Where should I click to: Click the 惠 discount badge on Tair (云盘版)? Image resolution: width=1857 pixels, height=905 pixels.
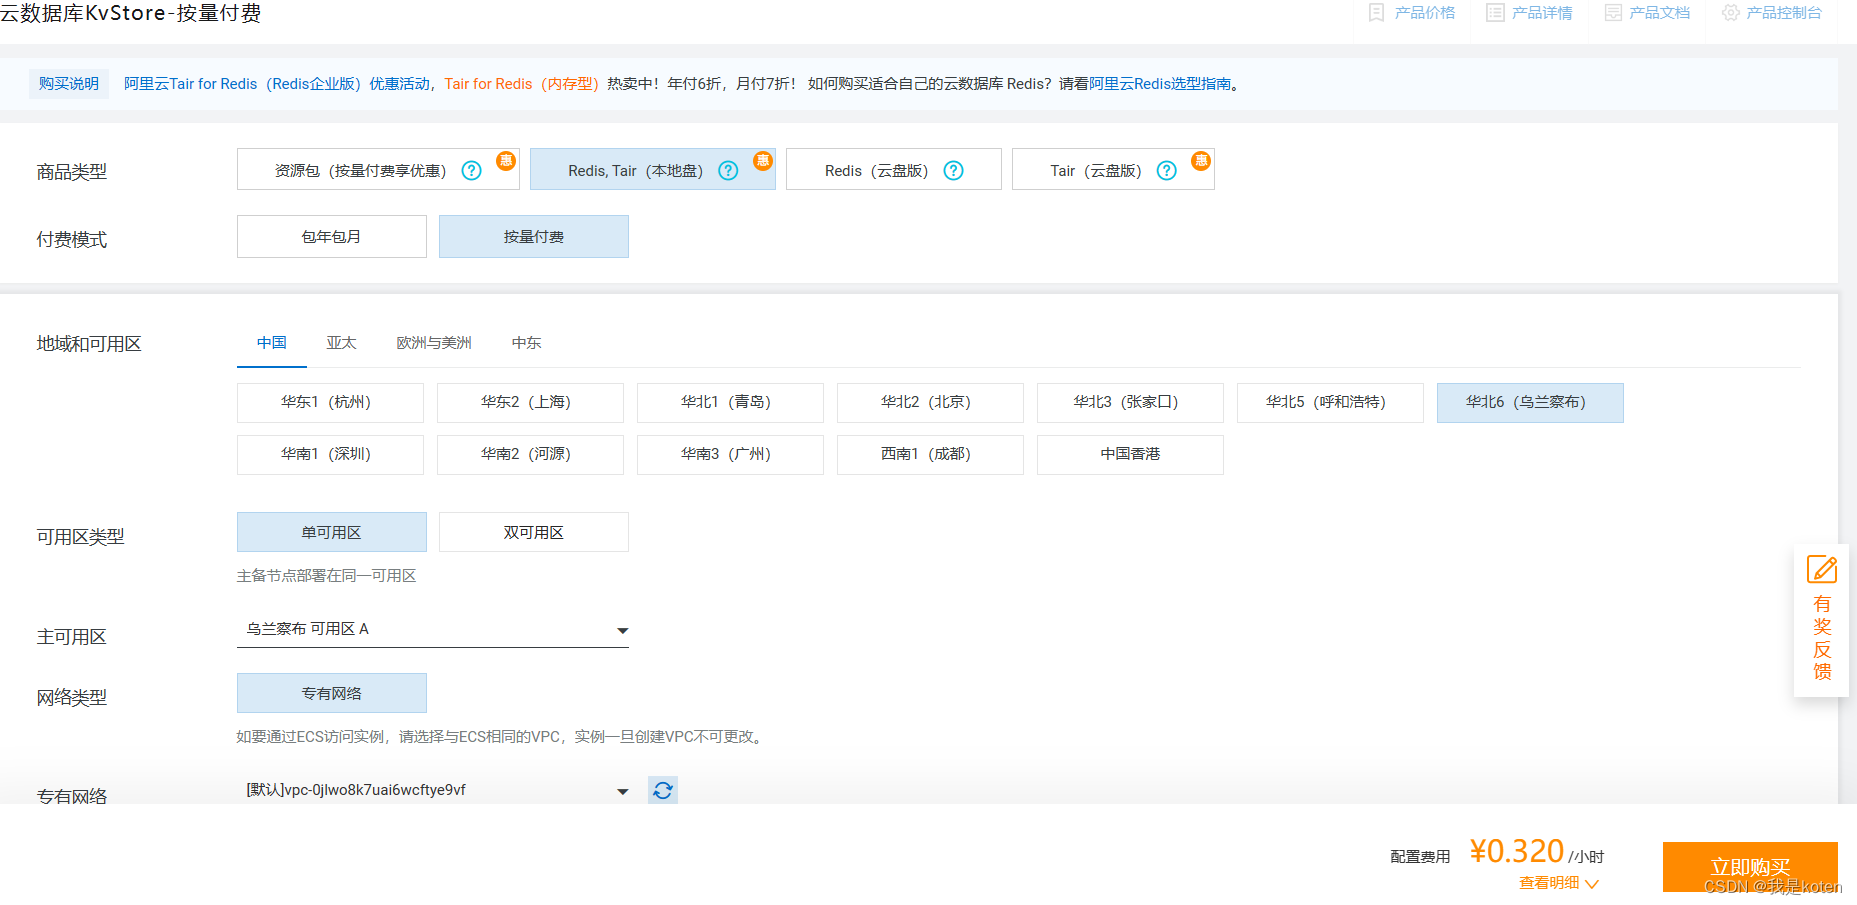(1201, 161)
